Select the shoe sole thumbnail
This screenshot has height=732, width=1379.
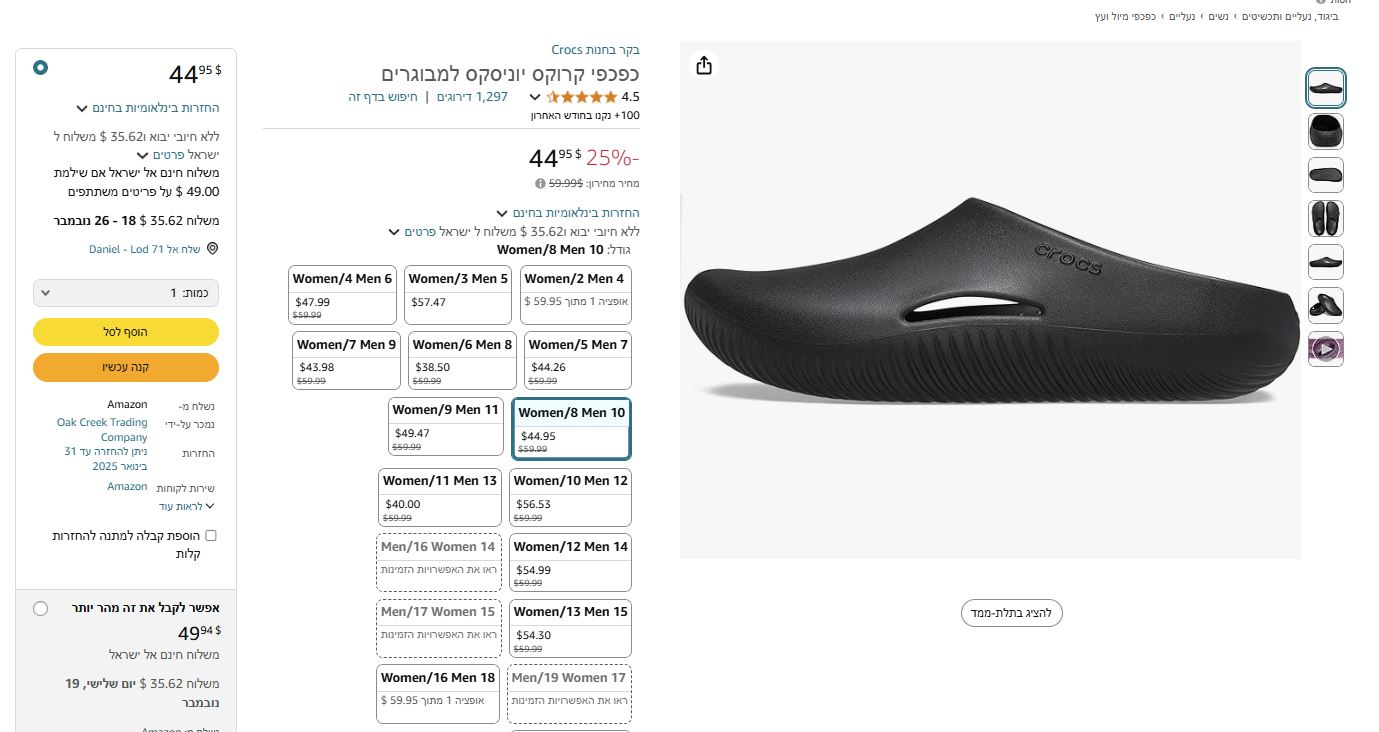1326,175
